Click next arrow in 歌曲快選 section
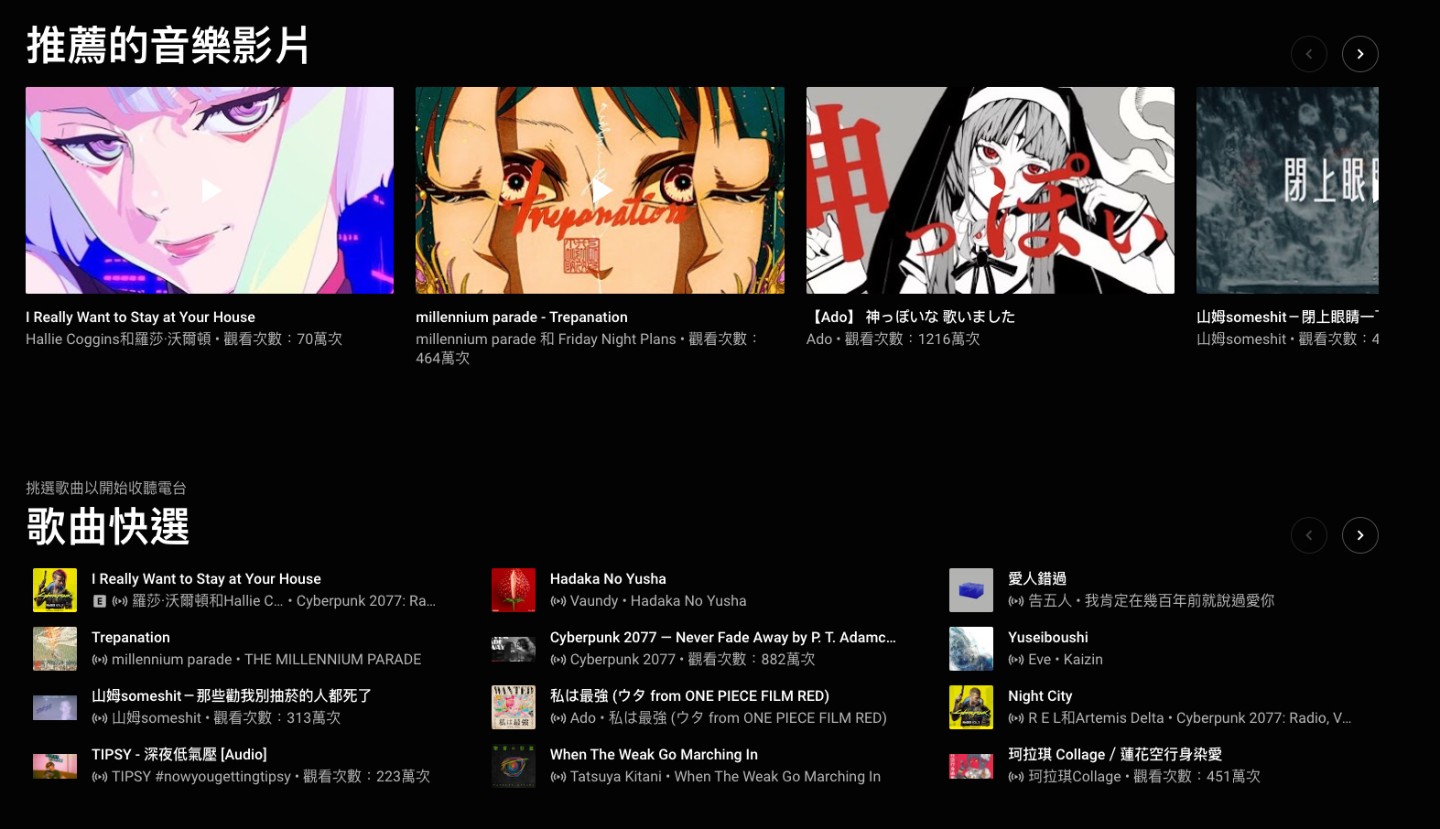1440x829 pixels. (1360, 535)
